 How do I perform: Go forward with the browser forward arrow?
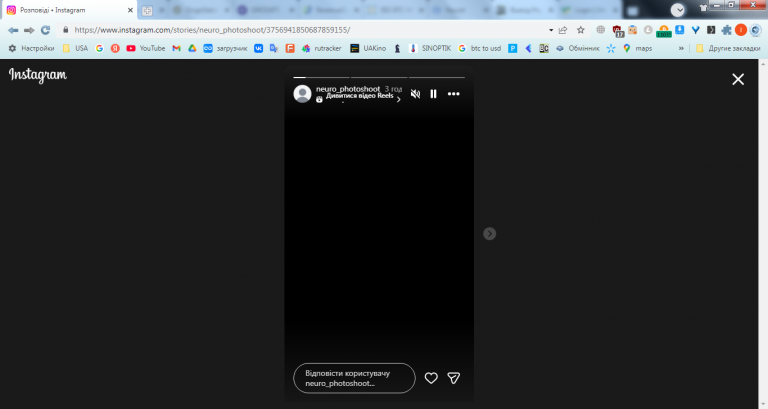(29, 30)
